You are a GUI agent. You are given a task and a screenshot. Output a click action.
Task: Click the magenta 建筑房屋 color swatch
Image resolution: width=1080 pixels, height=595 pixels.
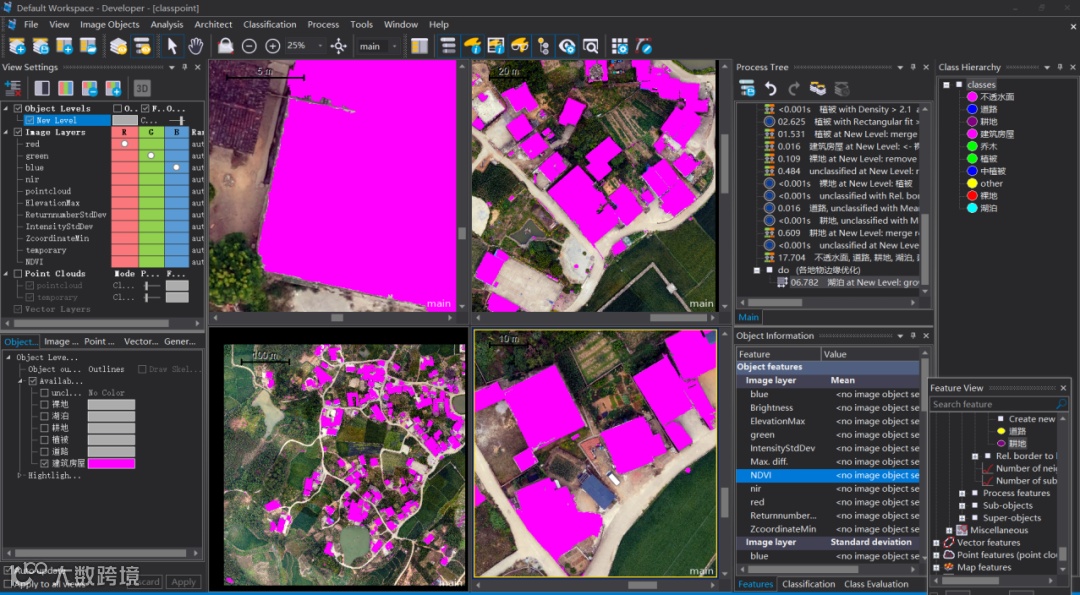[111, 463]
